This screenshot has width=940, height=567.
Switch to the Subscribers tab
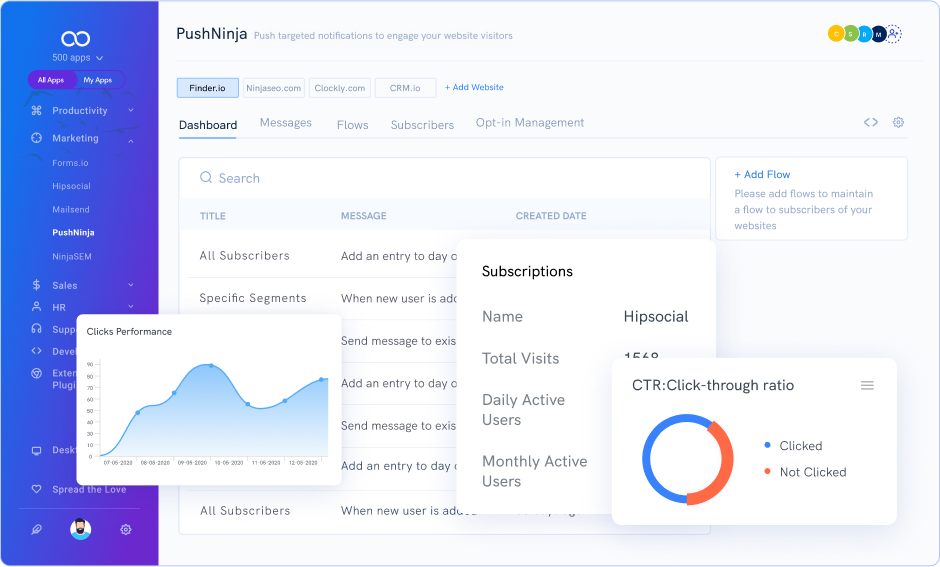422,125
